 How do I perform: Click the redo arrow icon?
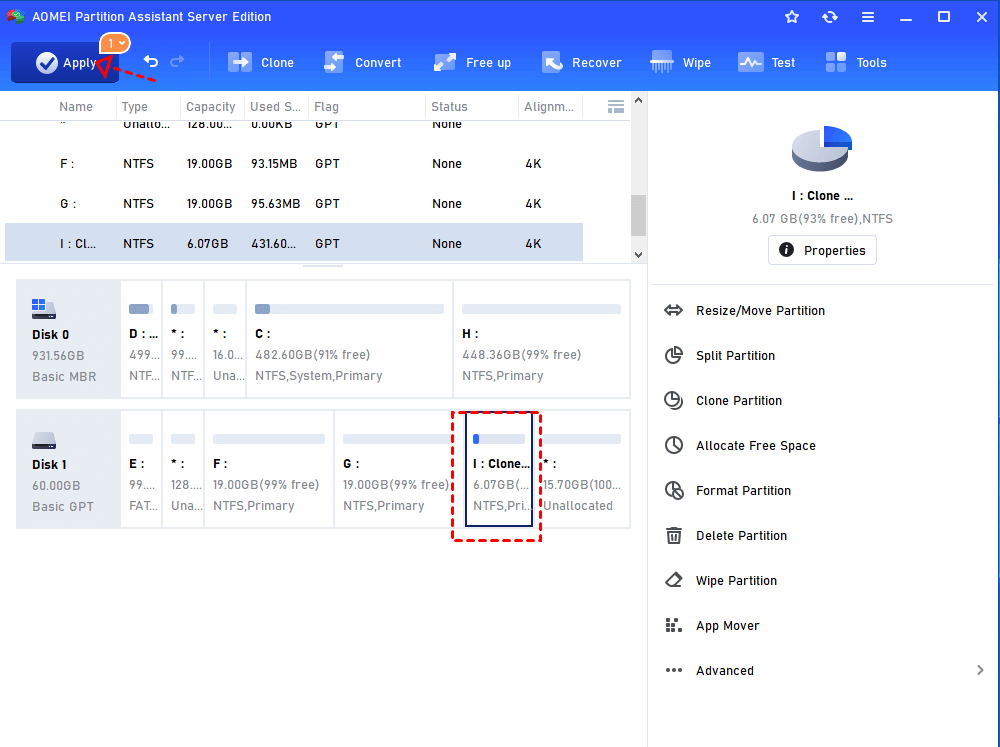coord(177,62)
